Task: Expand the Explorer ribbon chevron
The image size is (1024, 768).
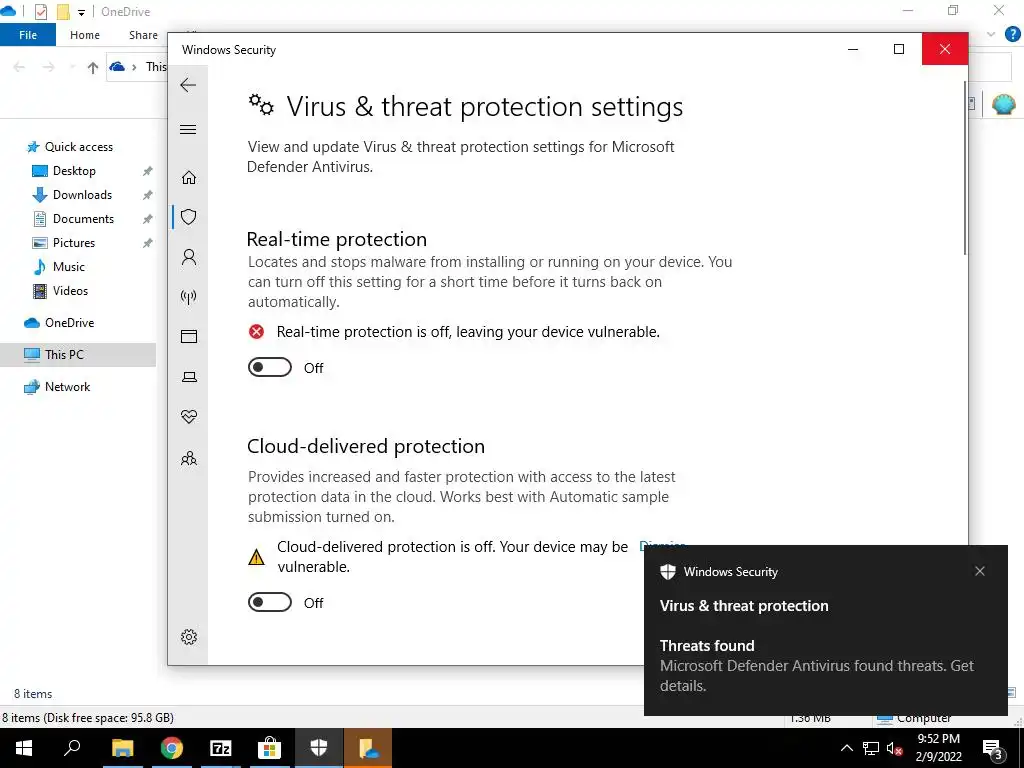Action: (991, 34)
